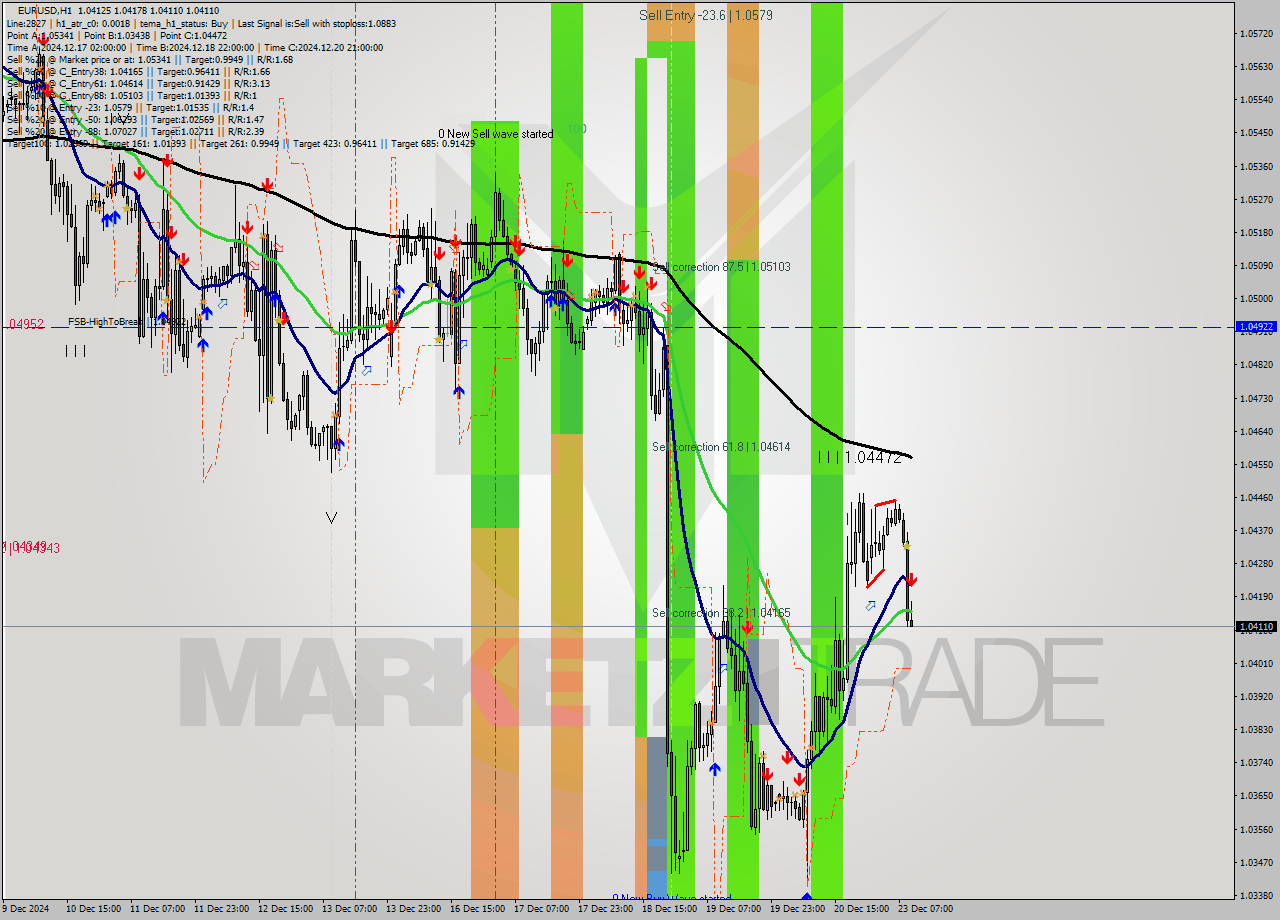
Task: Select the 'Sell correction 61.8 | 1.04614' label
Action: click(721, 447)
